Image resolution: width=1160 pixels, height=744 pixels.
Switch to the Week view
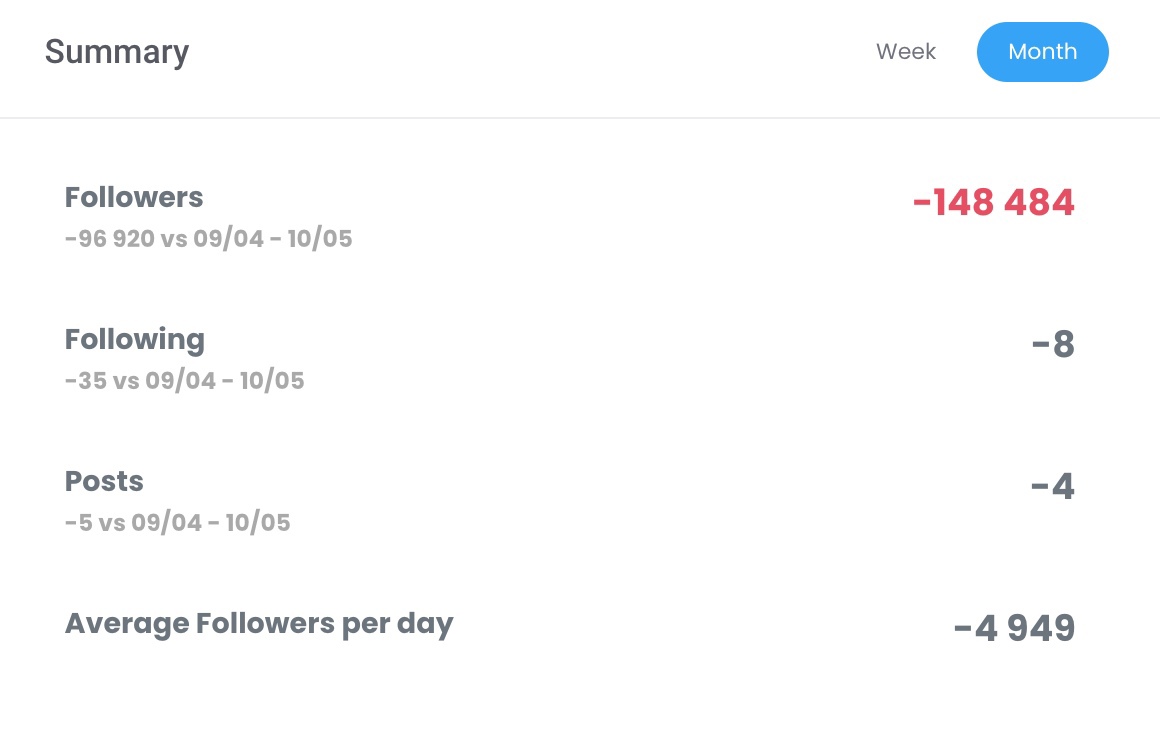[x=906, y=52]
